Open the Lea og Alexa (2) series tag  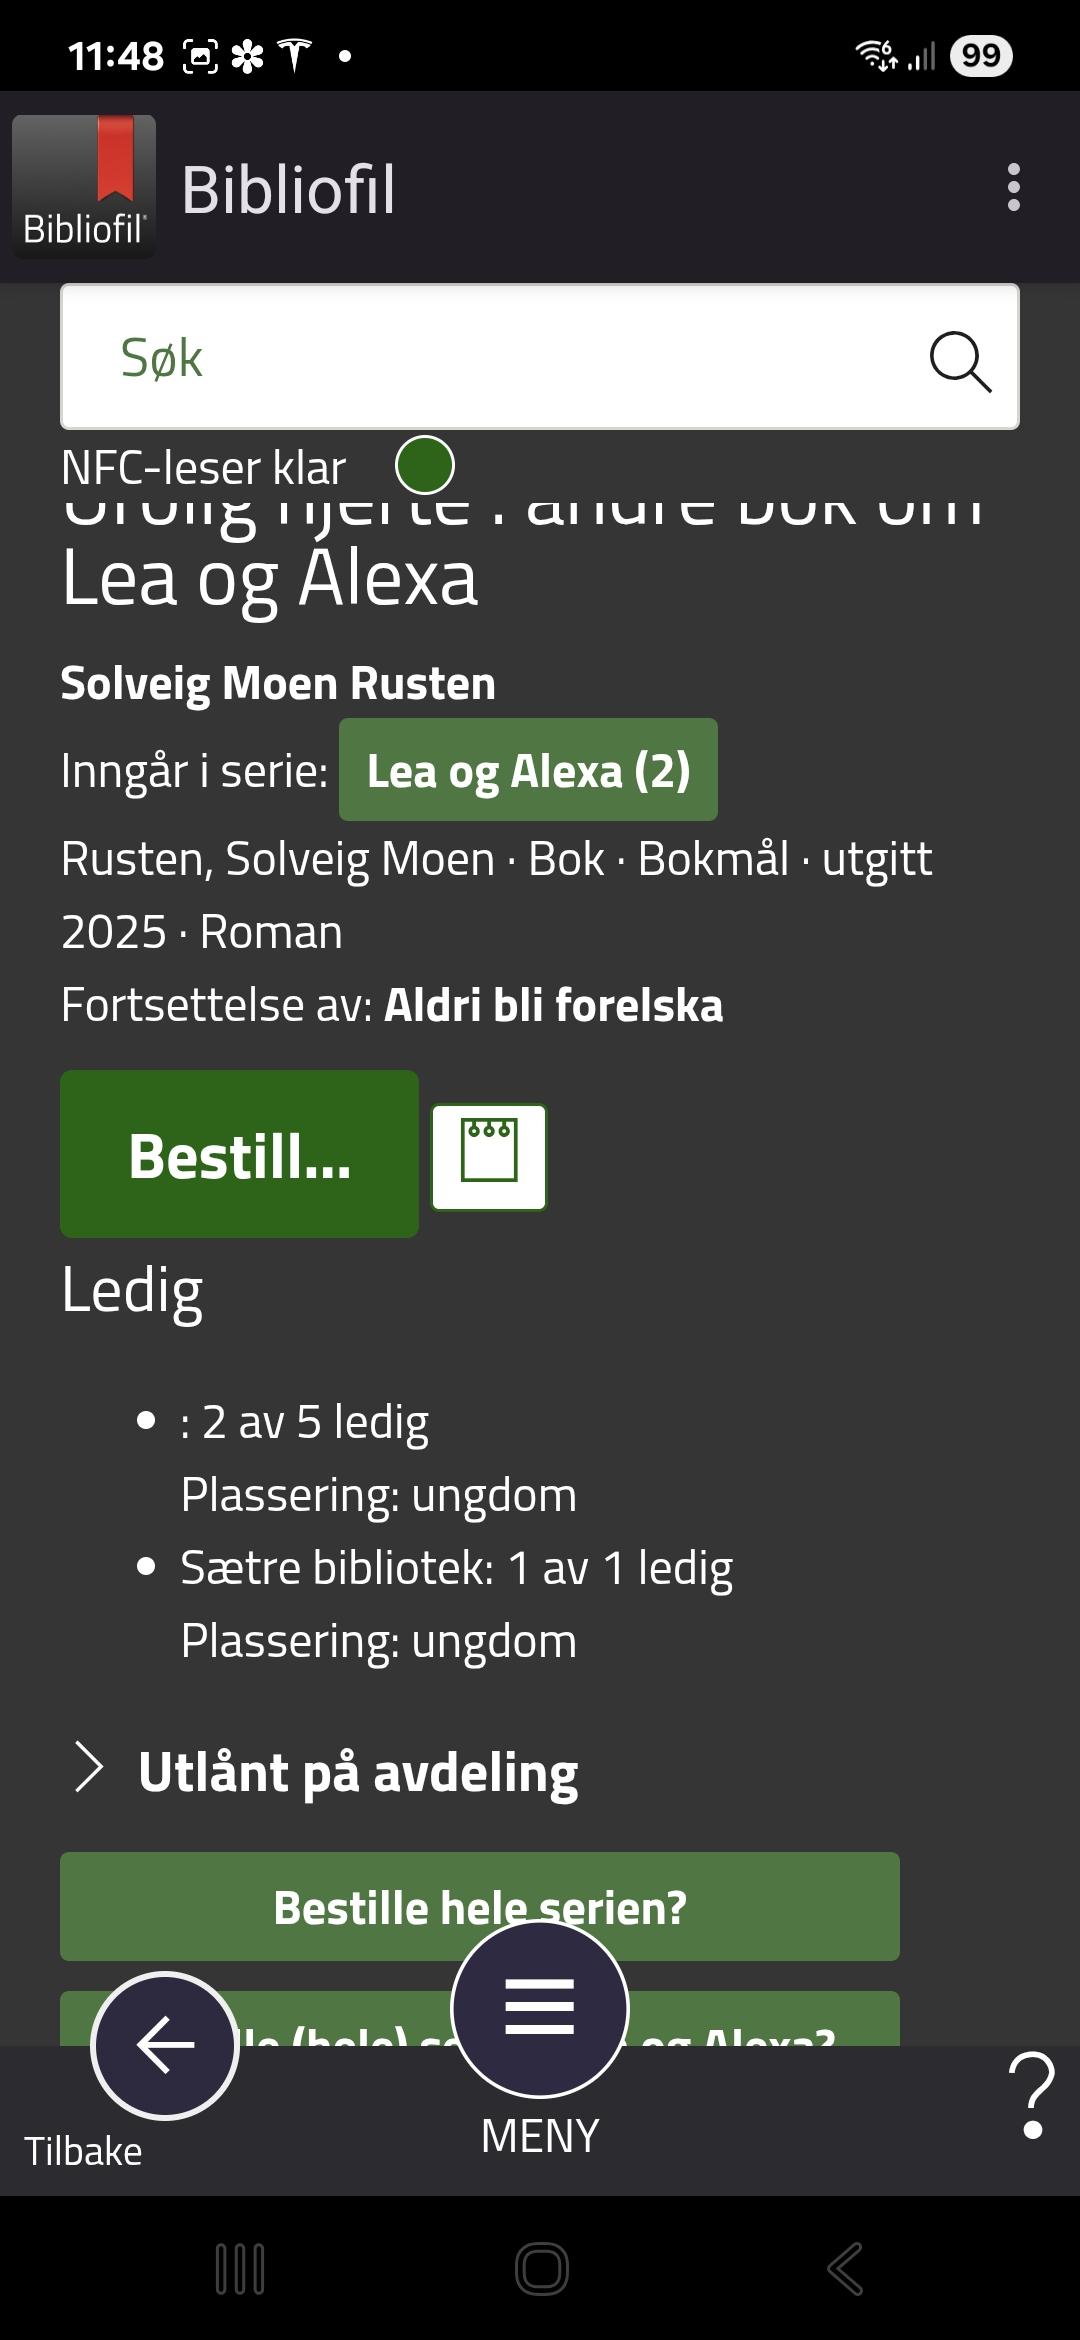click(x=528, y=770)
